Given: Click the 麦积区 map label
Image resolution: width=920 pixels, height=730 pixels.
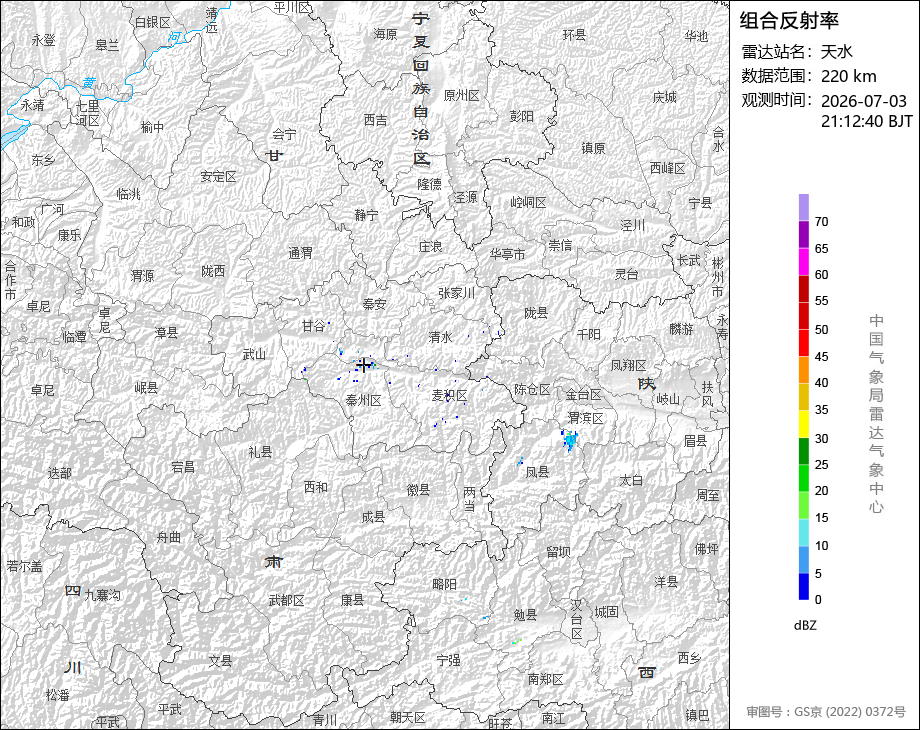Looking at the screenshot, I should [449, 396].
